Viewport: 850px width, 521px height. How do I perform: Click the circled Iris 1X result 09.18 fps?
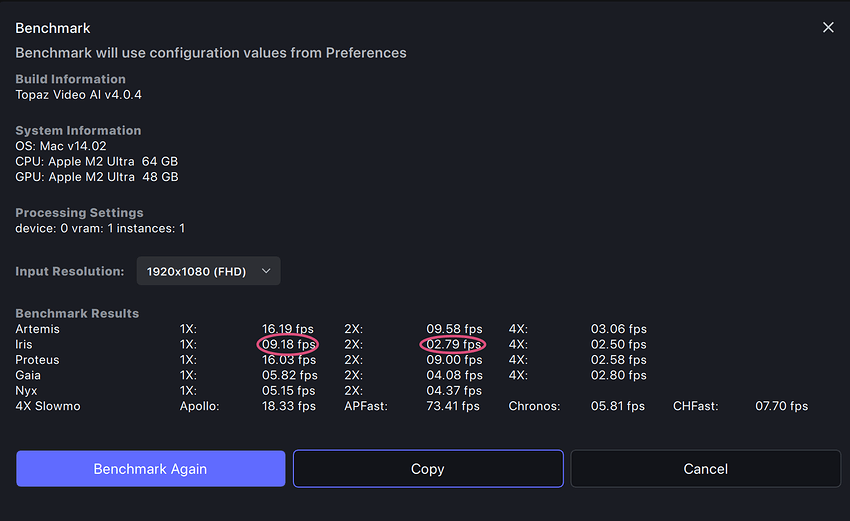coord(288,344)
